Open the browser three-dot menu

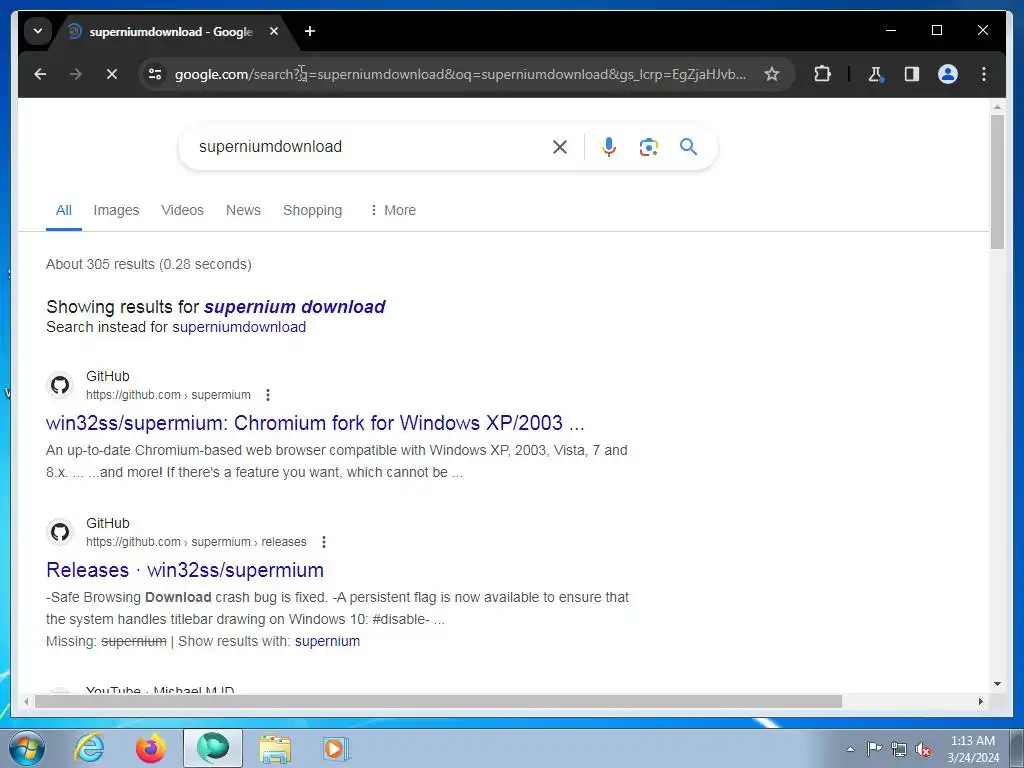point(984,74)
